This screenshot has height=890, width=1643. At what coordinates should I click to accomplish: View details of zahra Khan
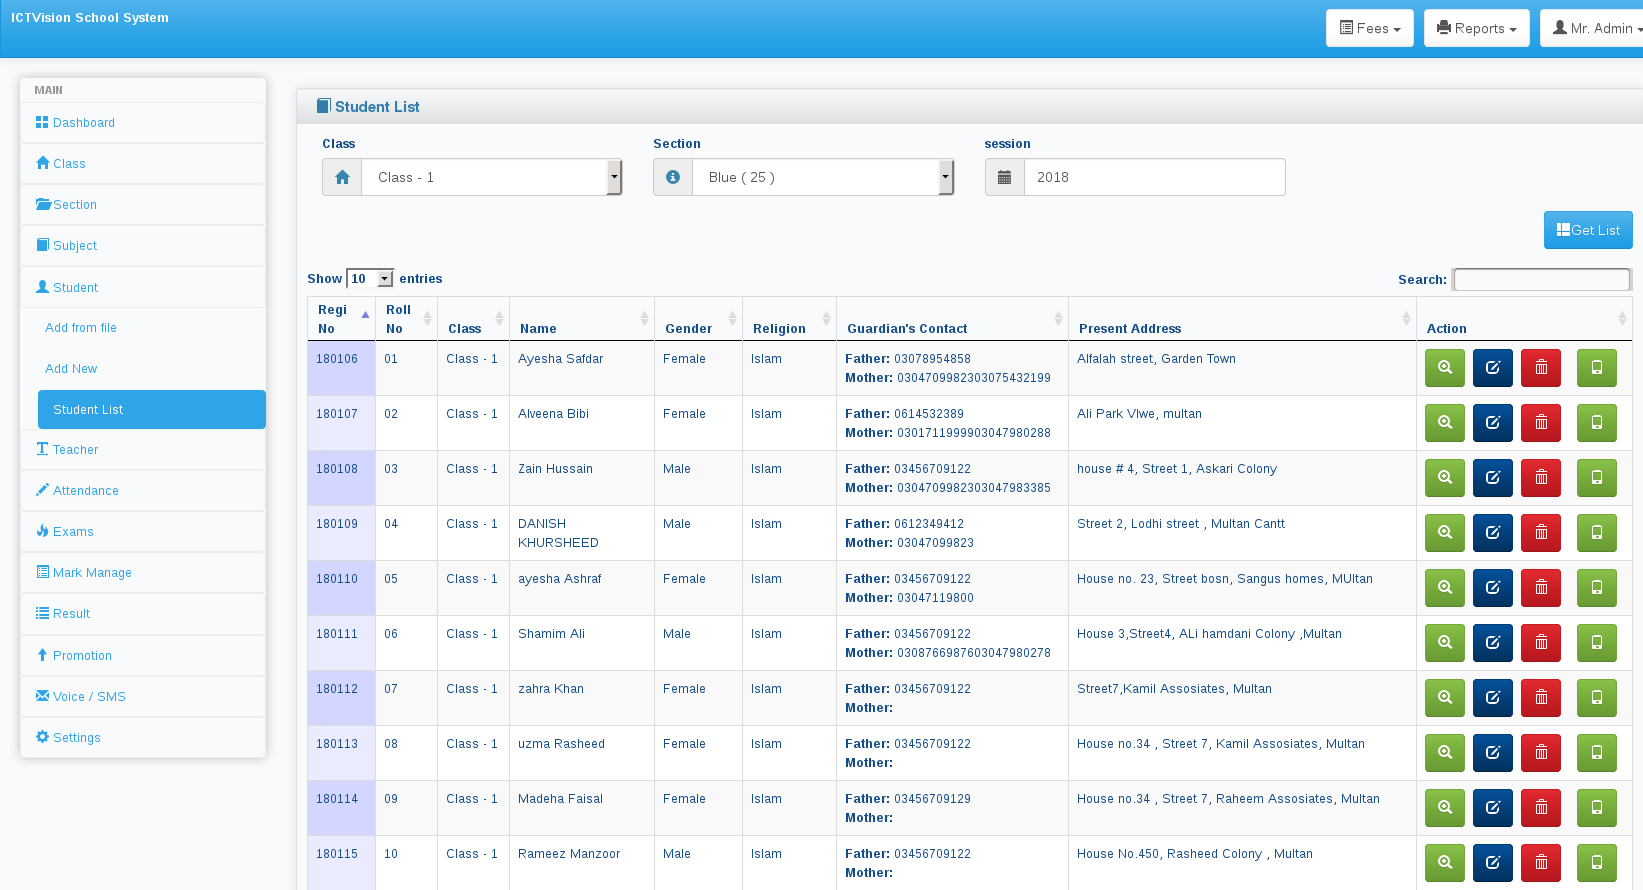click(x=1445, y=698)
